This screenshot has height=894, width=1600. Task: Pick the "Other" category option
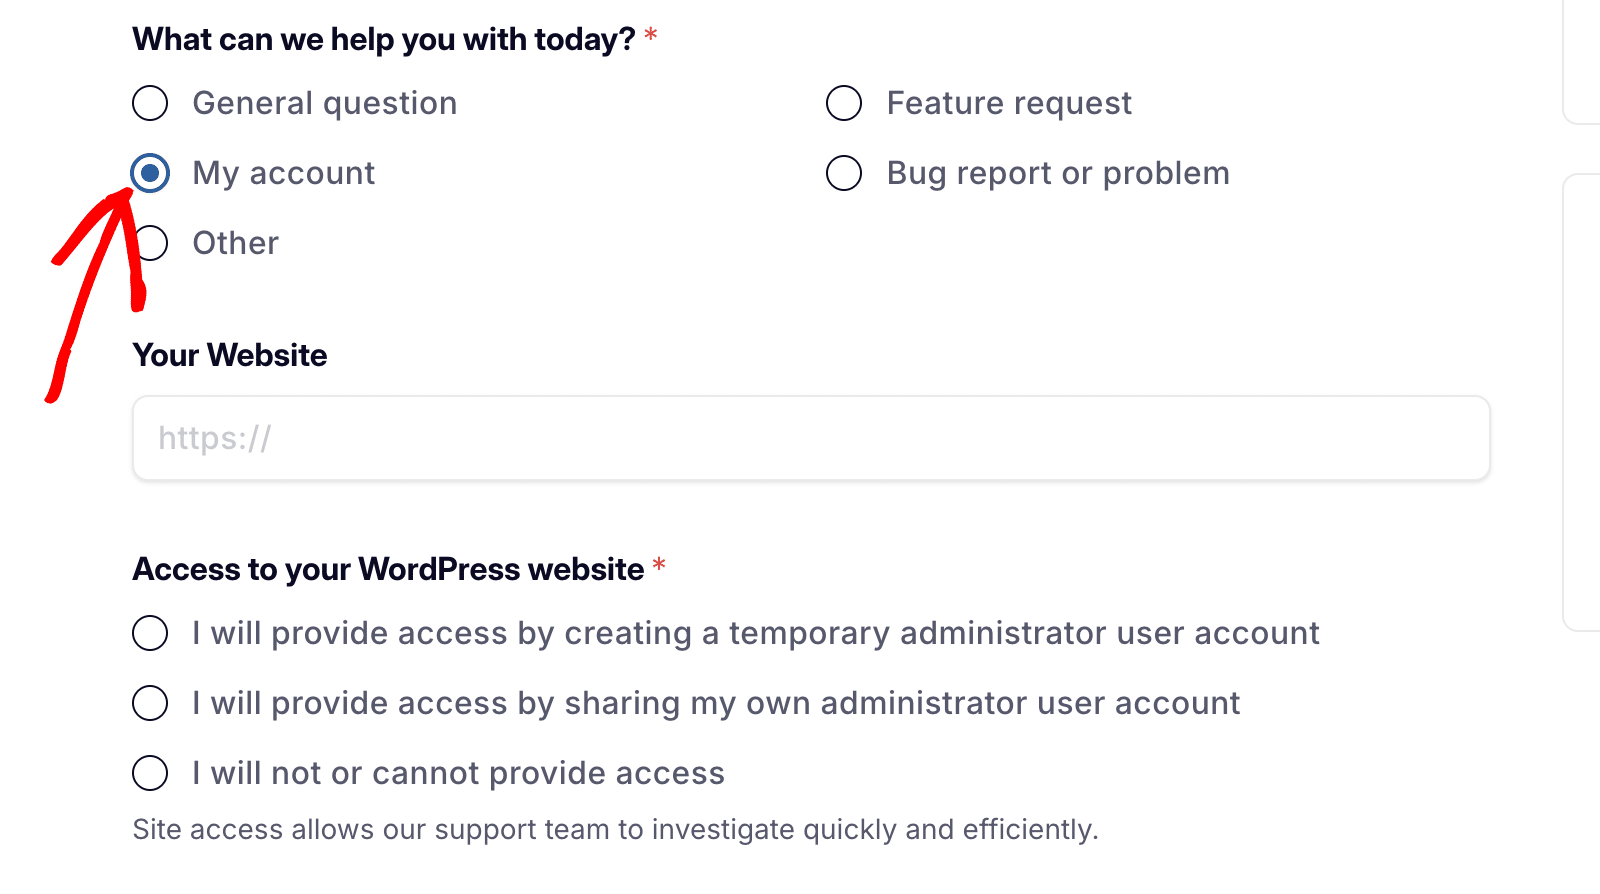[x=149, y=242]
